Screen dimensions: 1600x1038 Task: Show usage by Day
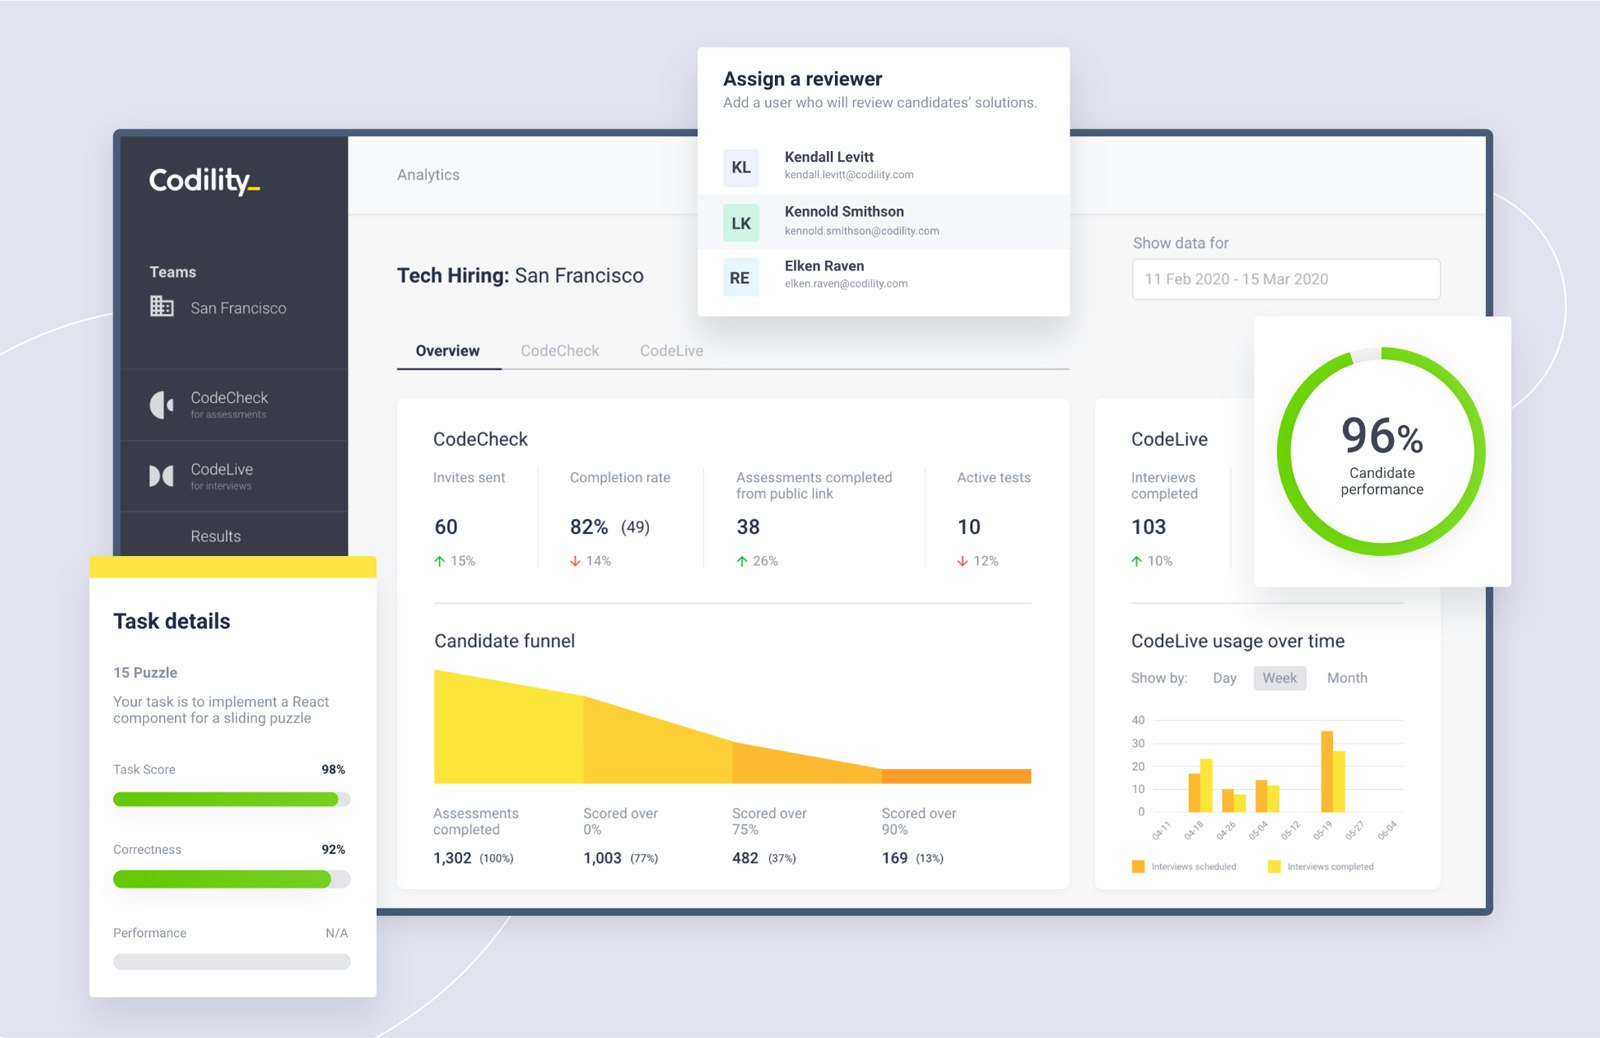pos(1225,678)
